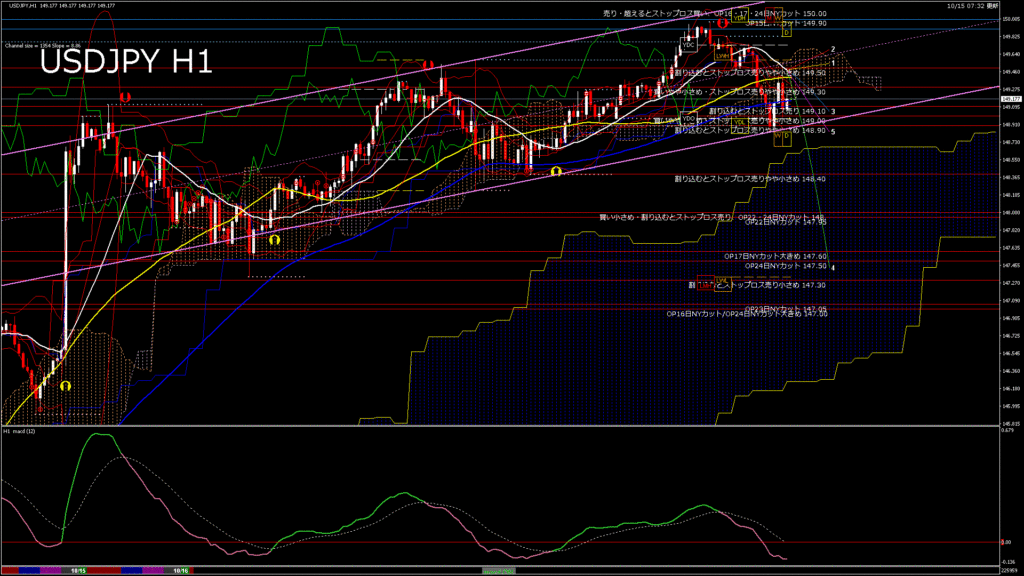The height and width of the screenshot is (576, 1024).
Task: Click the wave number 4 label near 147.50
Action: (833, 267)
